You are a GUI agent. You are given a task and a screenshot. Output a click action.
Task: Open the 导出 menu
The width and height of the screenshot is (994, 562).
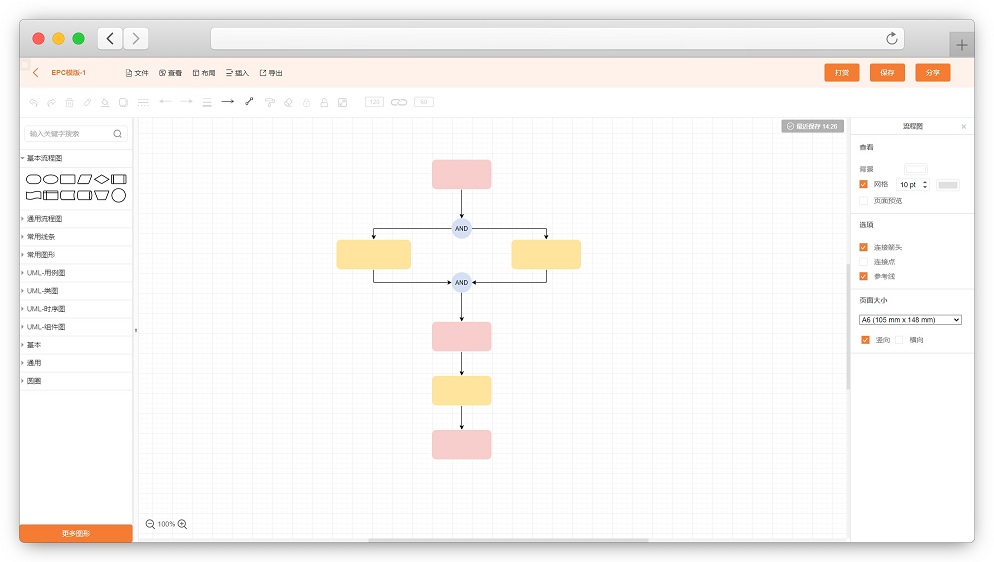coord(271,73)
